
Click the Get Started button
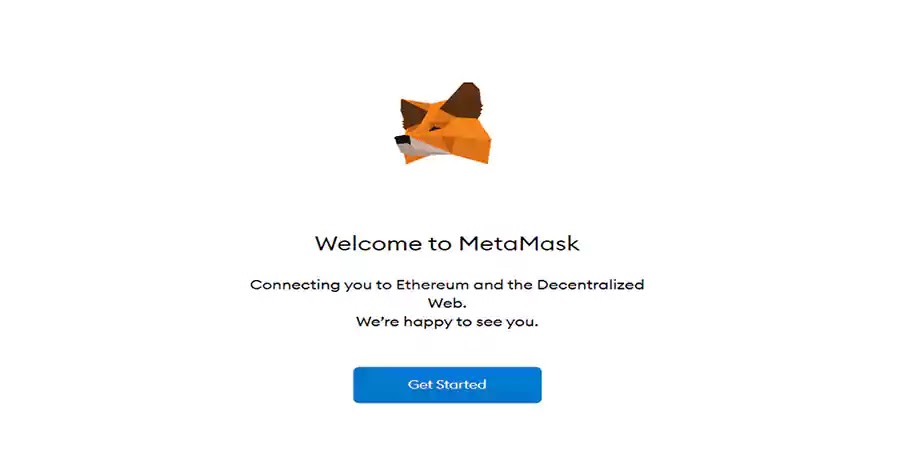pyautogui.click(x=447, y=385)
